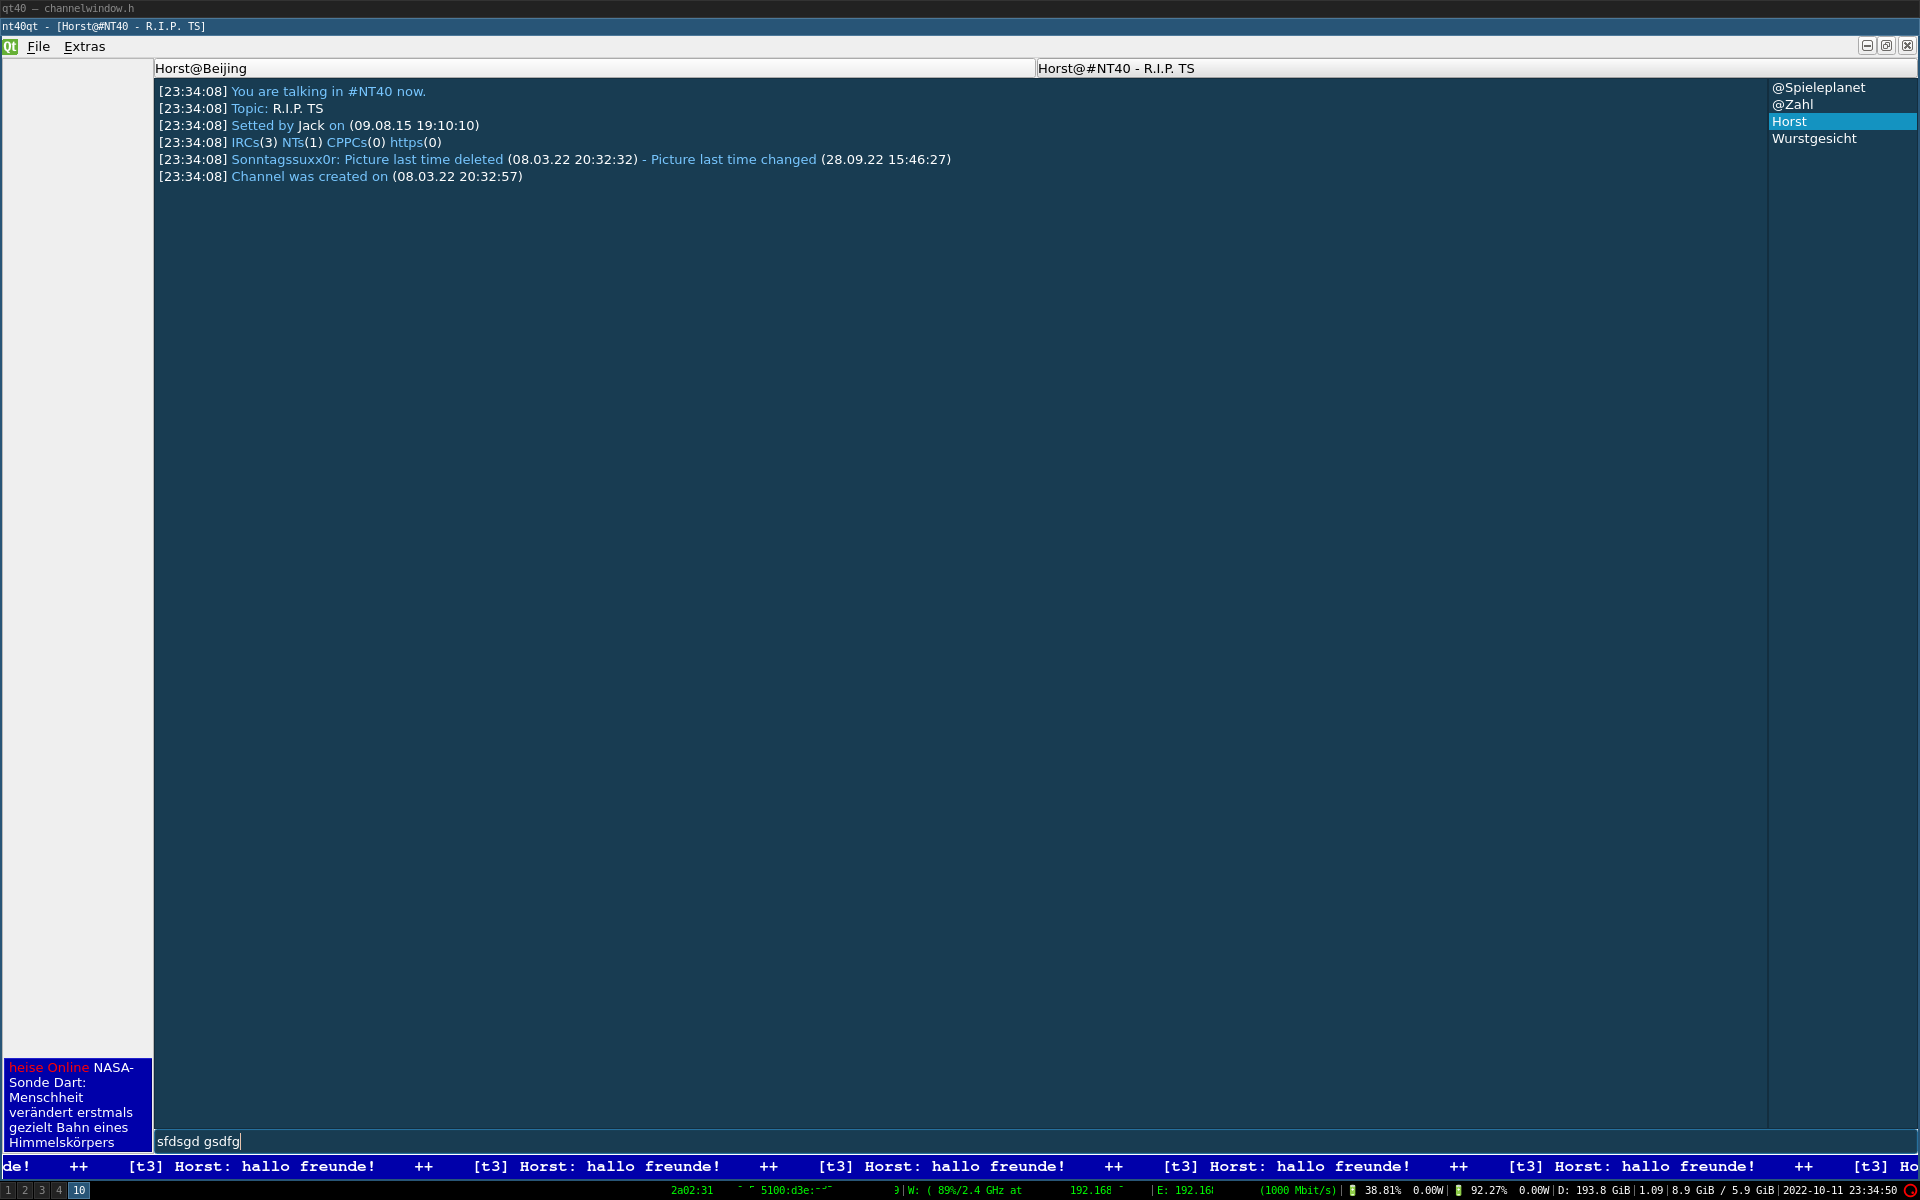Image resolution: width=1920 pixels, height=1200 pixels.
Task: Click the heise Online news link
Action: (x=49, y=1068)
